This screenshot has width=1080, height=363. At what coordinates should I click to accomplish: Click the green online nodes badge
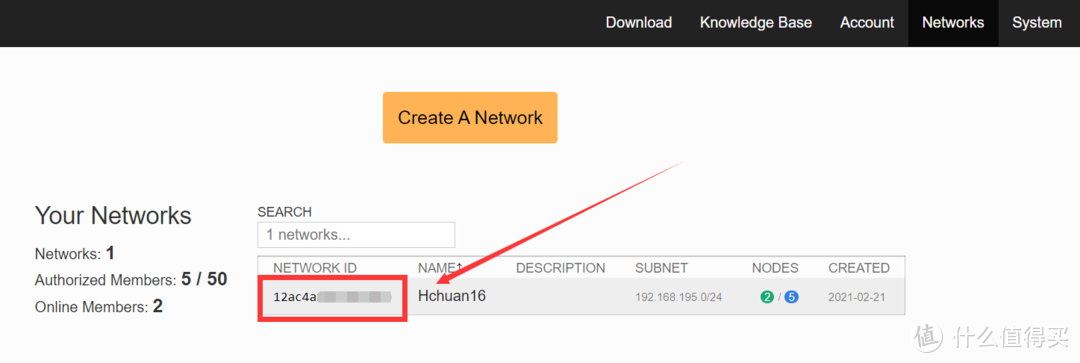point(767,298)
